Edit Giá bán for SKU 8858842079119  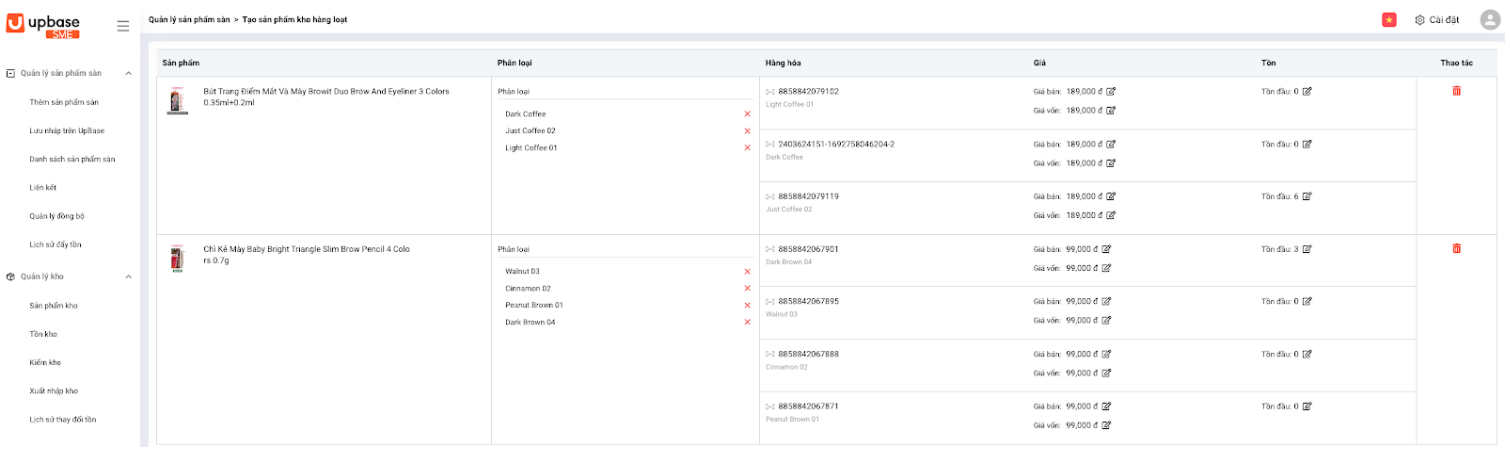tap(1111, 196)
